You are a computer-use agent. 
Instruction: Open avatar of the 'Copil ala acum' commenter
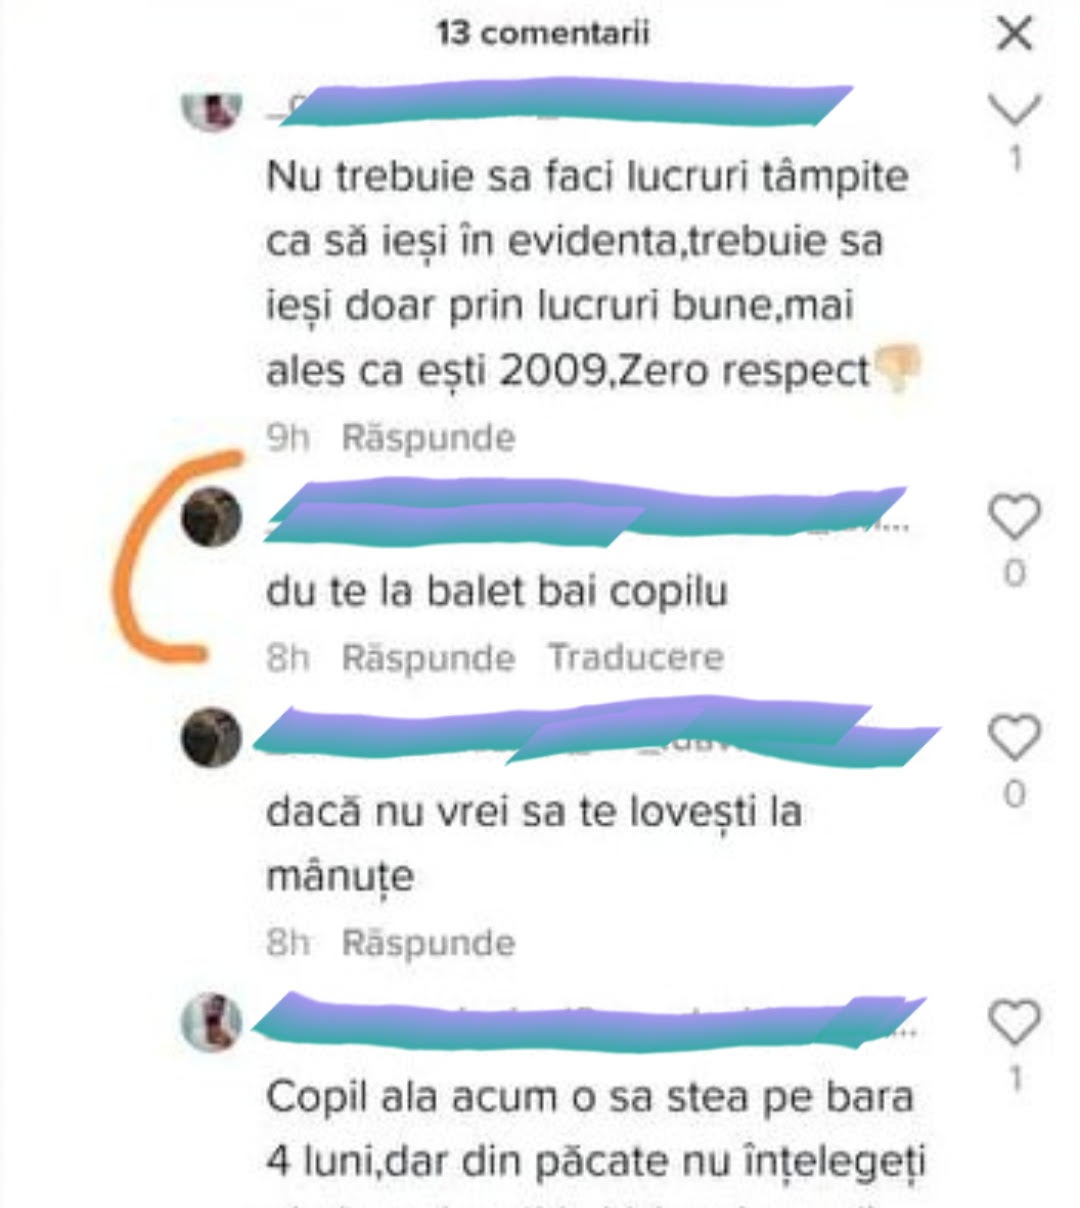point(212,1023)
